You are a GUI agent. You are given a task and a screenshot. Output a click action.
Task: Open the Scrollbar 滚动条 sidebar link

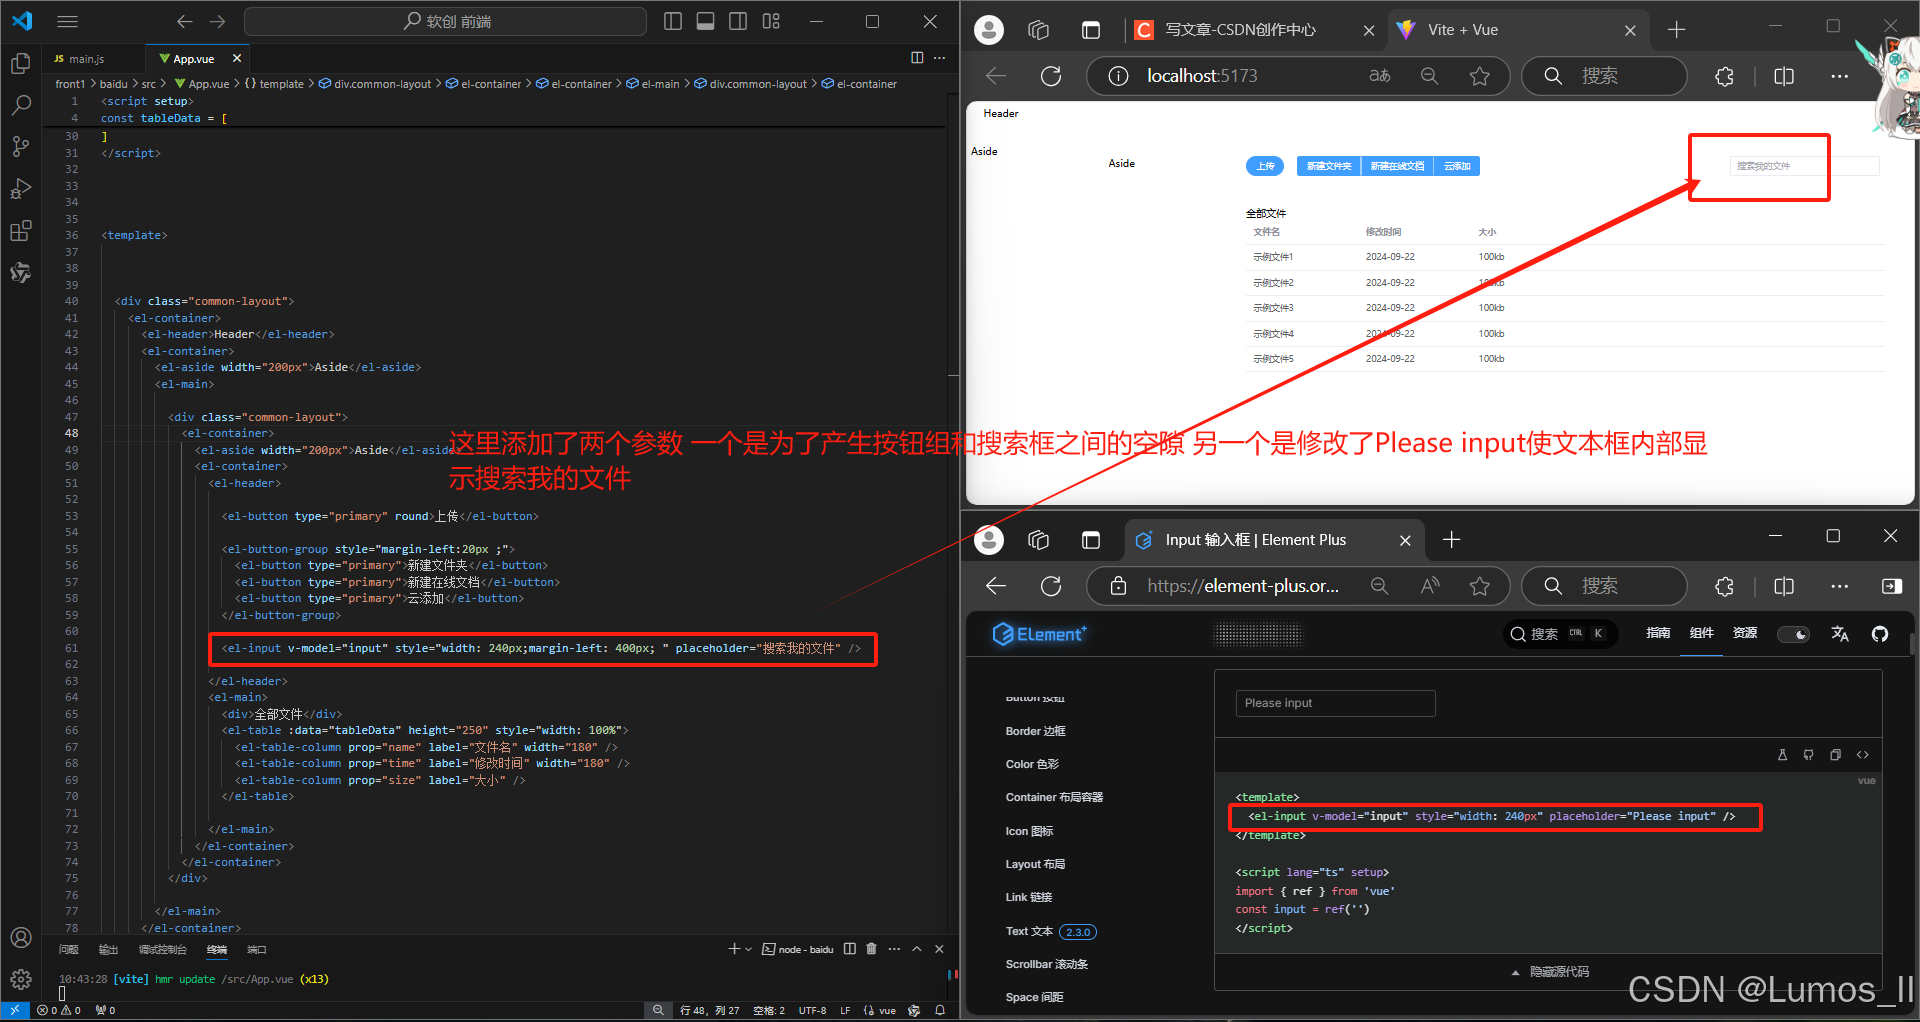click(1046, 964)
